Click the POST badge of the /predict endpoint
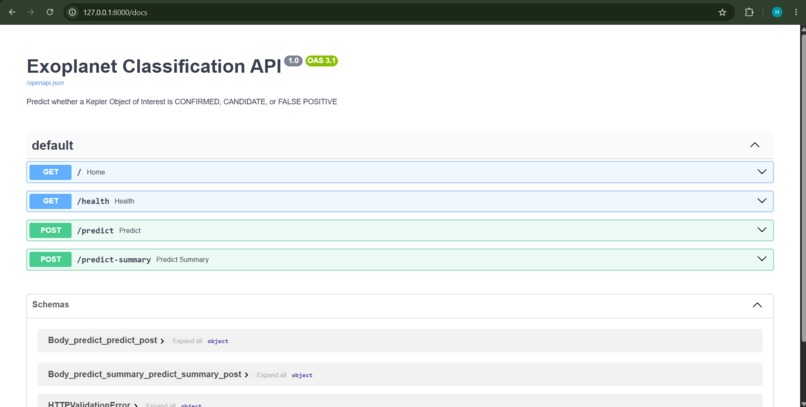The image size is (806, 407). click(50, 230)
